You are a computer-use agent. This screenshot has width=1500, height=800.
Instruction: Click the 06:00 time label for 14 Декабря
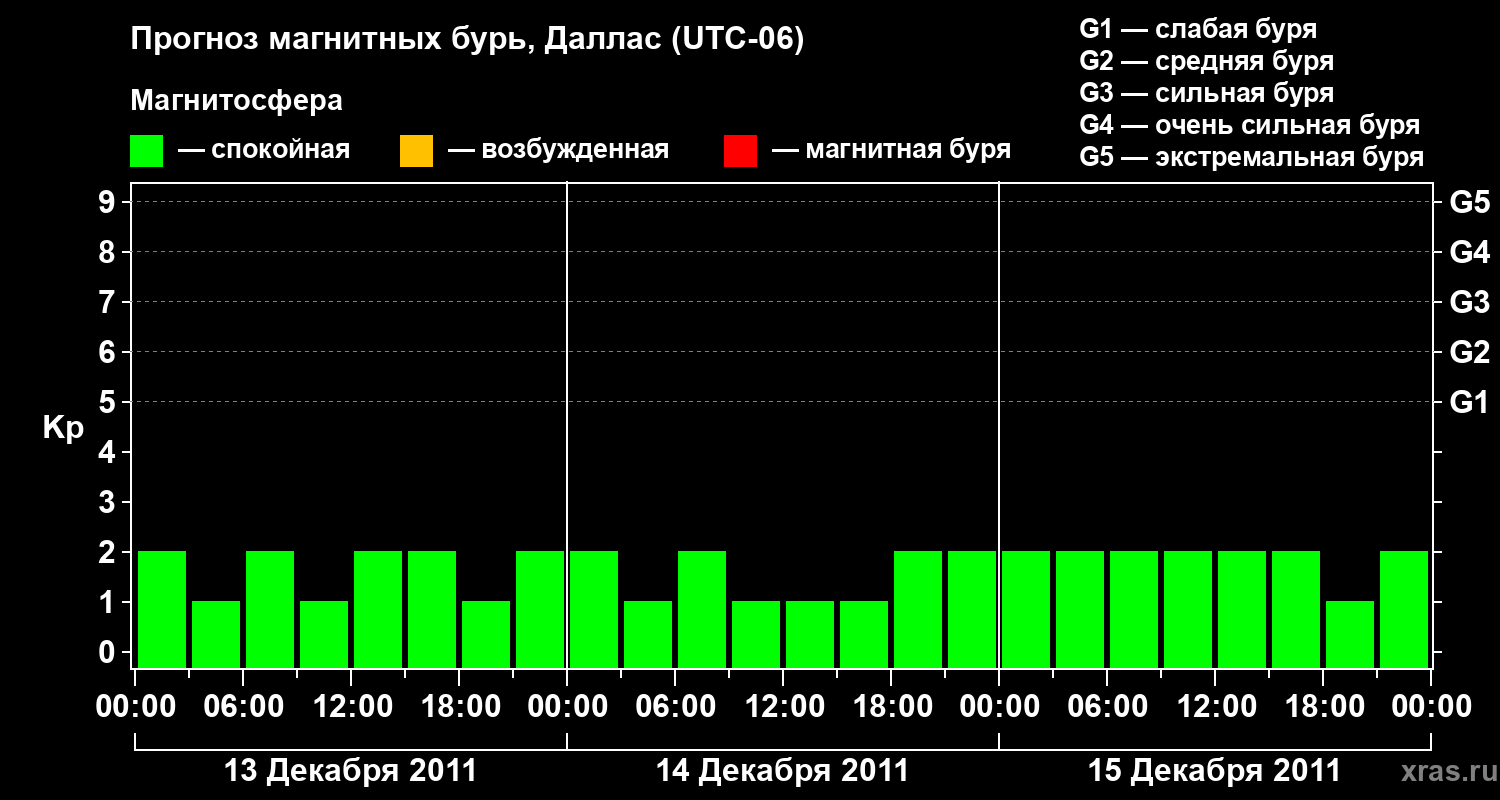point(675,707)
